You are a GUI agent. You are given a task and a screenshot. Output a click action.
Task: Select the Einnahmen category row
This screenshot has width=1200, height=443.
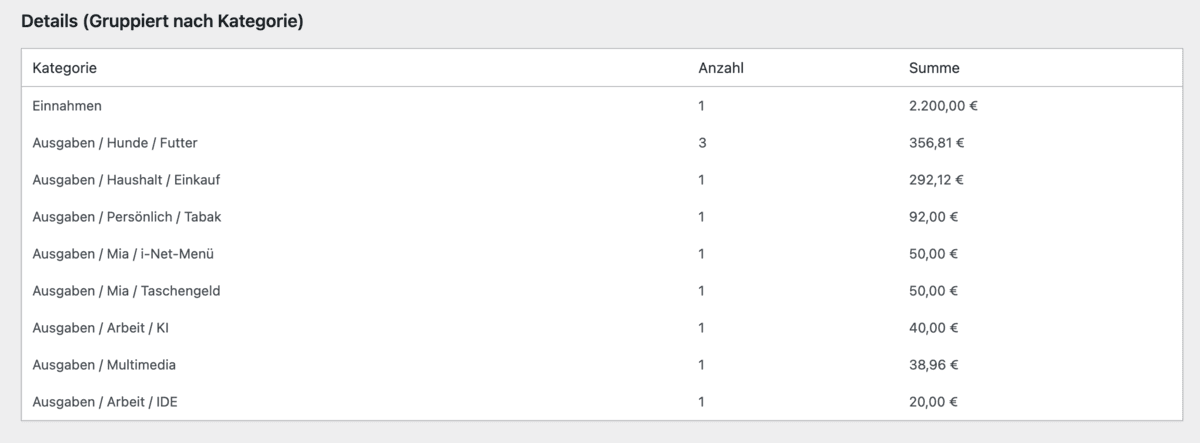pos(67,105)
